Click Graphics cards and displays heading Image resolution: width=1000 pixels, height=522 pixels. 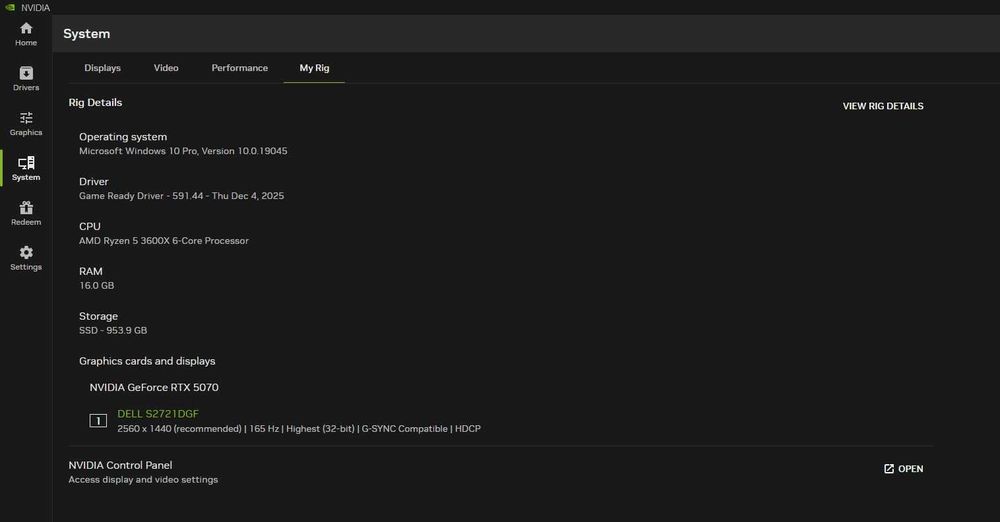pos(147,361)
